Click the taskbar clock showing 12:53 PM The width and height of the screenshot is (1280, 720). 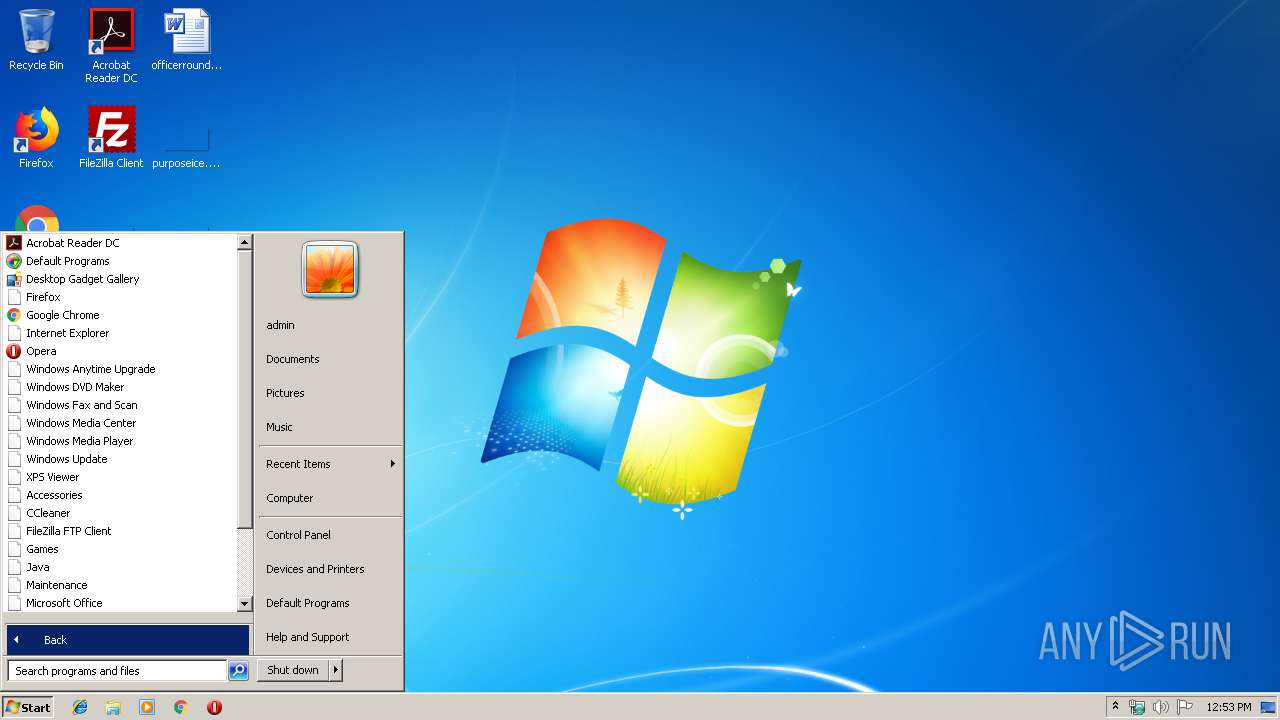click(1228, 707)
